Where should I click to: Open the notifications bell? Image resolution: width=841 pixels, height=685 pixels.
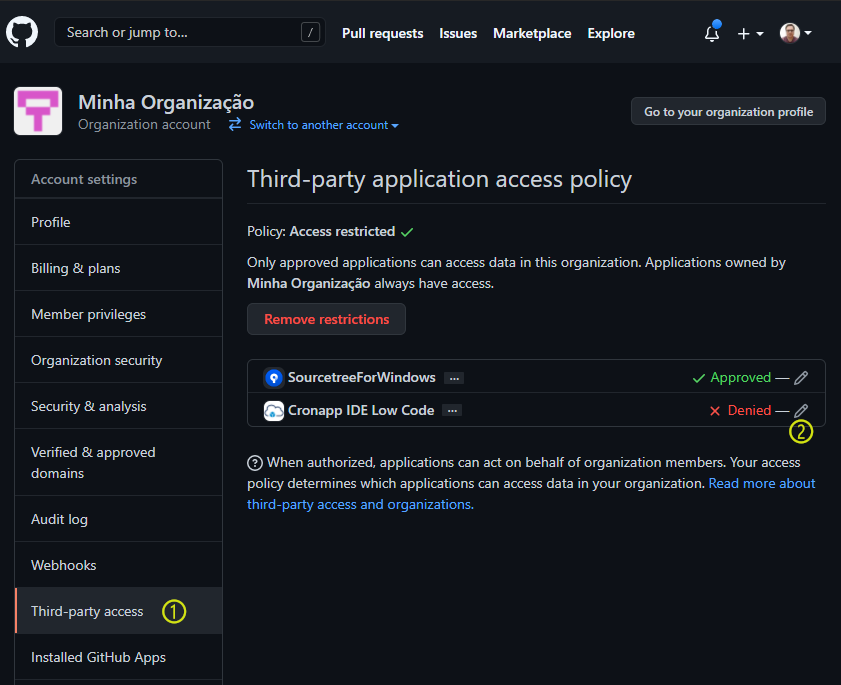pos(712,33)
